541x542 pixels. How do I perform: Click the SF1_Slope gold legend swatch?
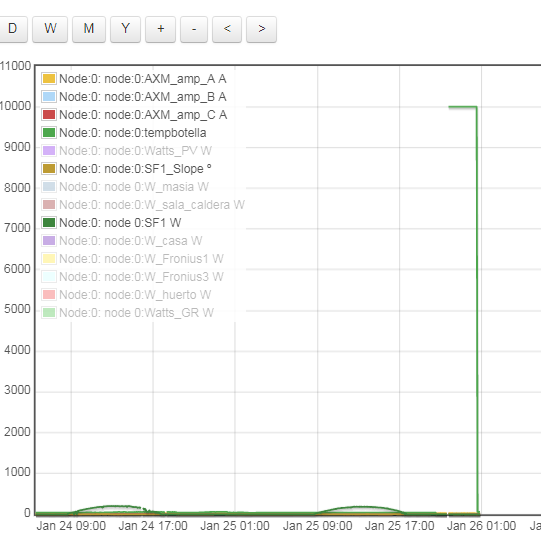point(49,168)
